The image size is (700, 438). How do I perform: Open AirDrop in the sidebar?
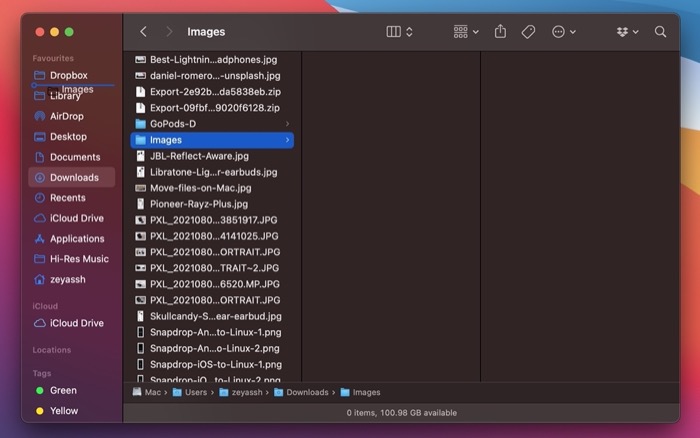pos(67,116)
